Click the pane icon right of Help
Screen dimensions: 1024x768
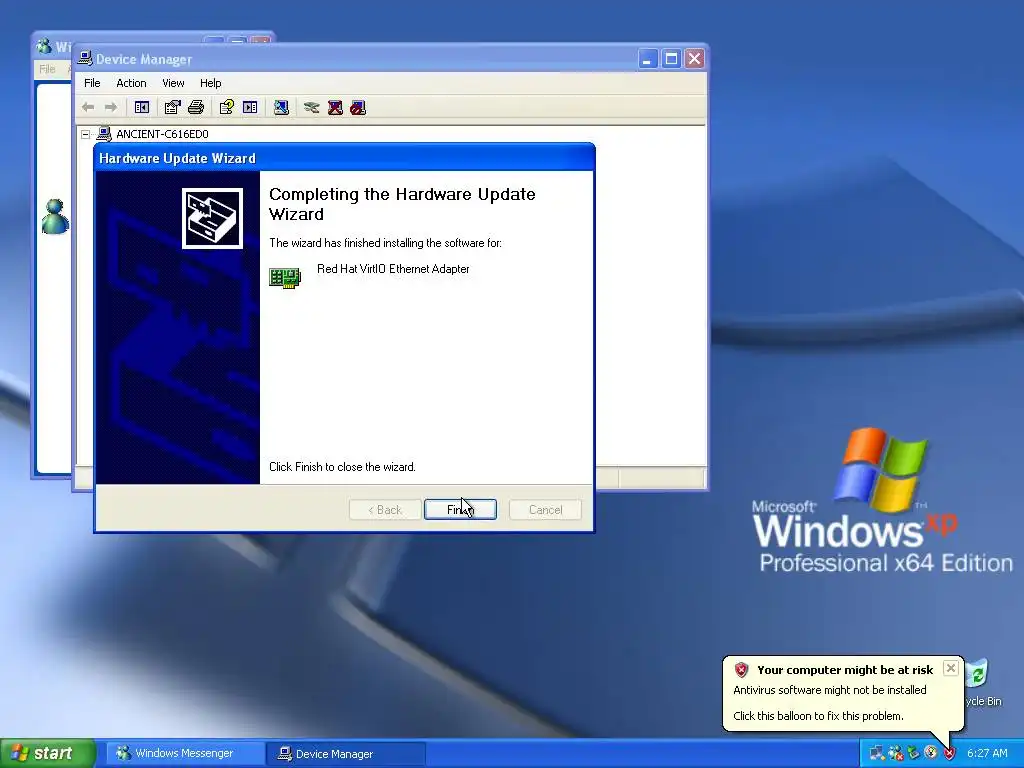click(250, 107)
